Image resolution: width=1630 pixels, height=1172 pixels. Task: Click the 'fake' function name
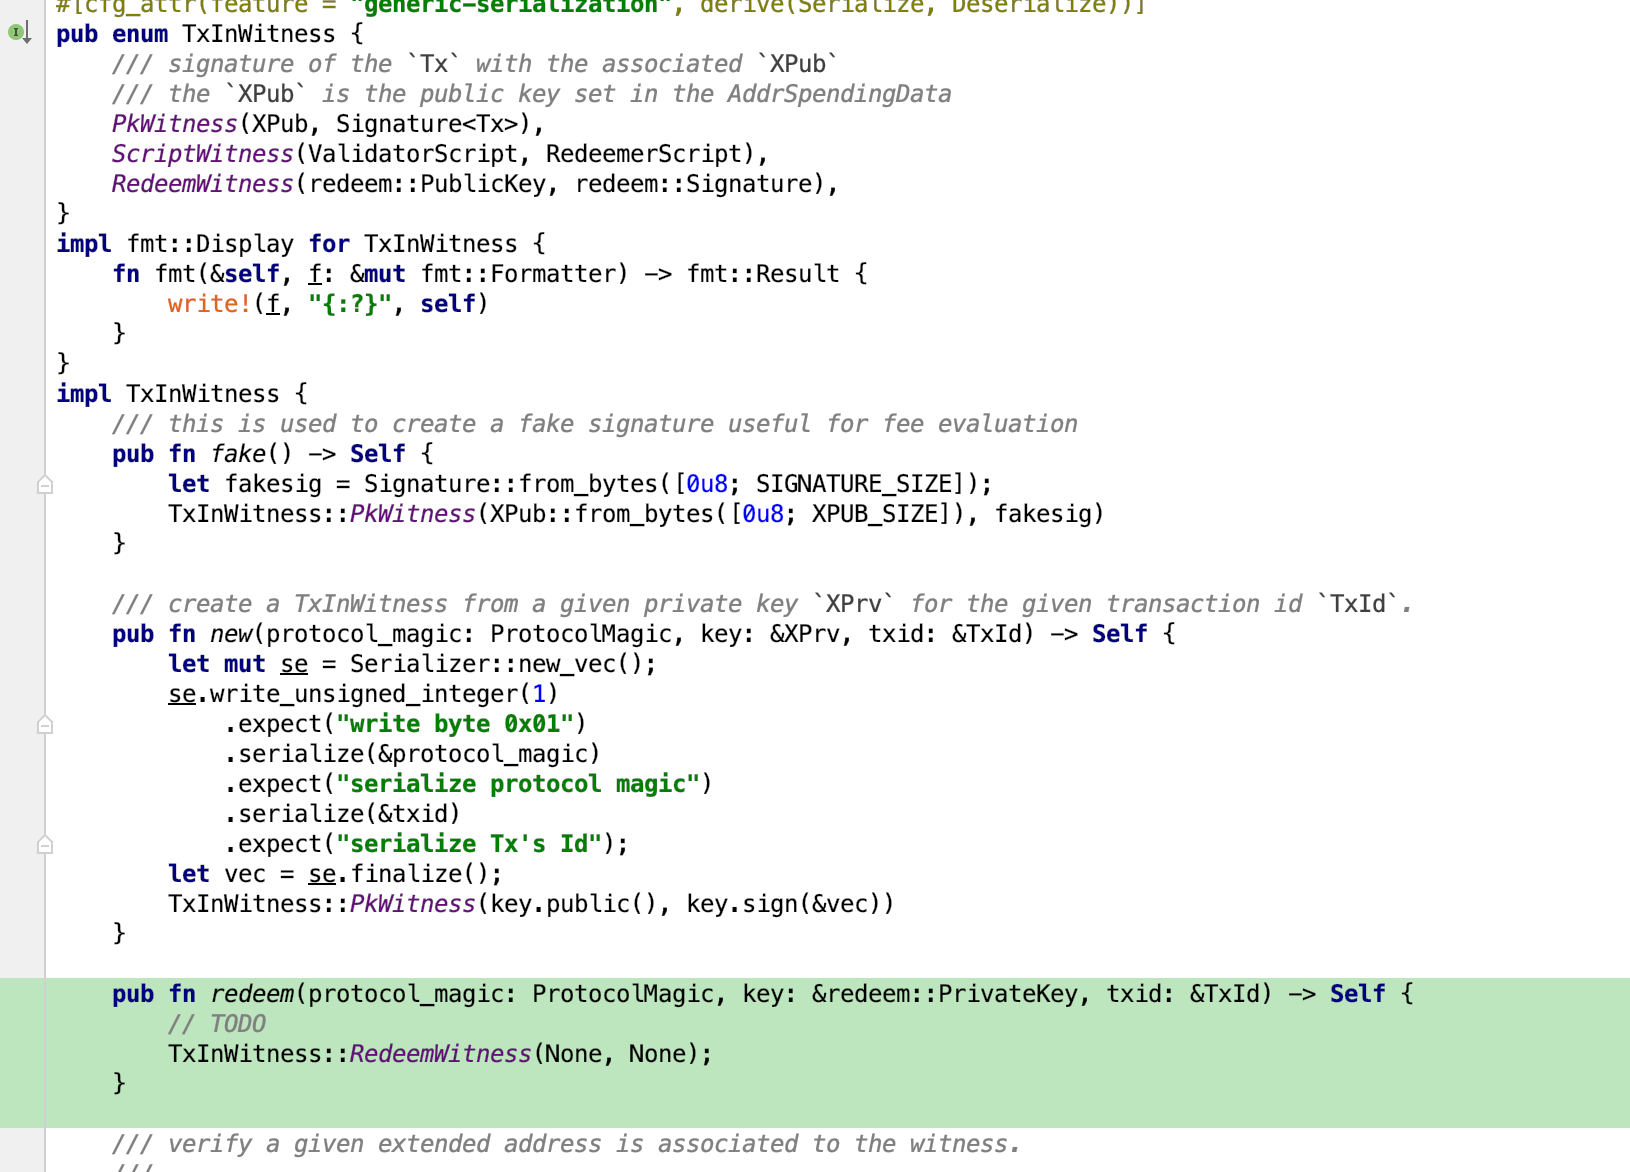(238, 454)
